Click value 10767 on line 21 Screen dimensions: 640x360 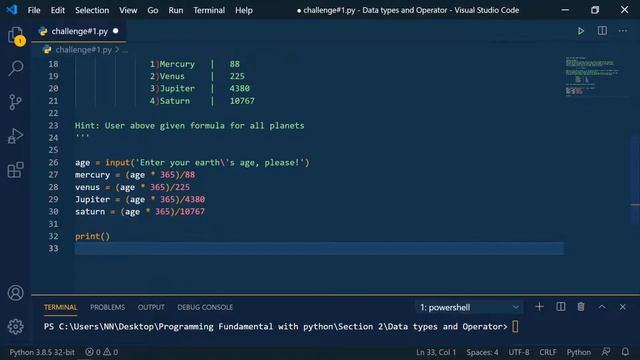(x=242, y=101)
